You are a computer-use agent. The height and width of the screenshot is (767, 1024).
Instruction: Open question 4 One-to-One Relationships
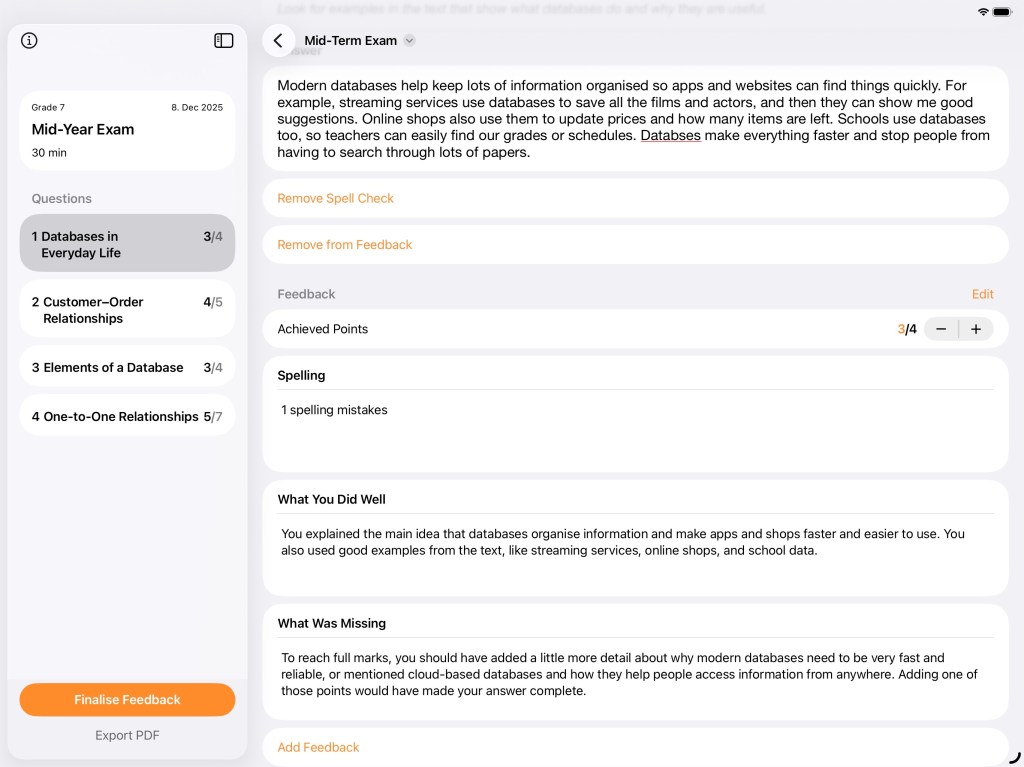pos(127,416)
